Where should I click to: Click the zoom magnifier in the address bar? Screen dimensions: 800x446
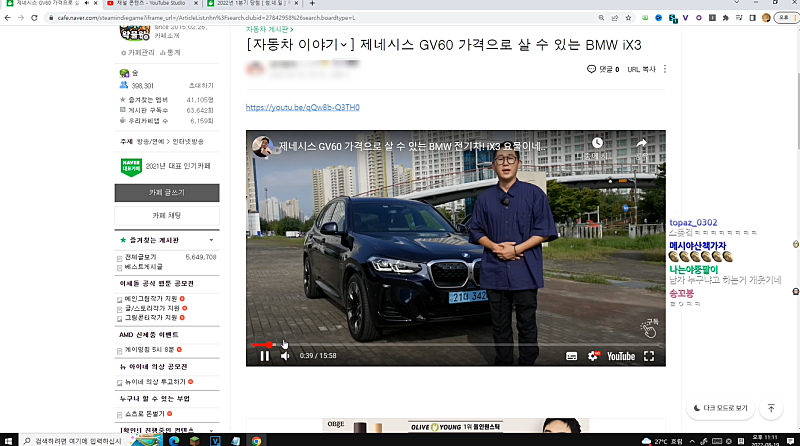601,18
